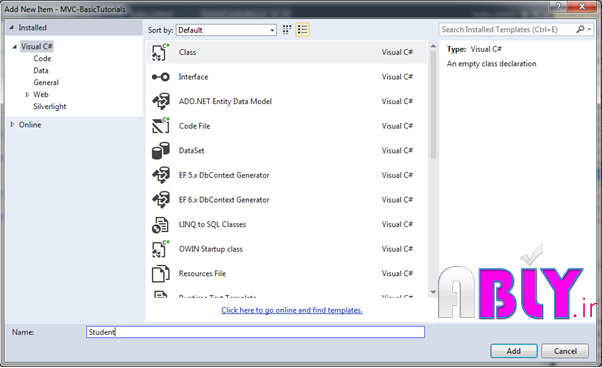Viewport: 602px width, 368px height.
Task: Collapse the Installed section
Action: point(12,28)
